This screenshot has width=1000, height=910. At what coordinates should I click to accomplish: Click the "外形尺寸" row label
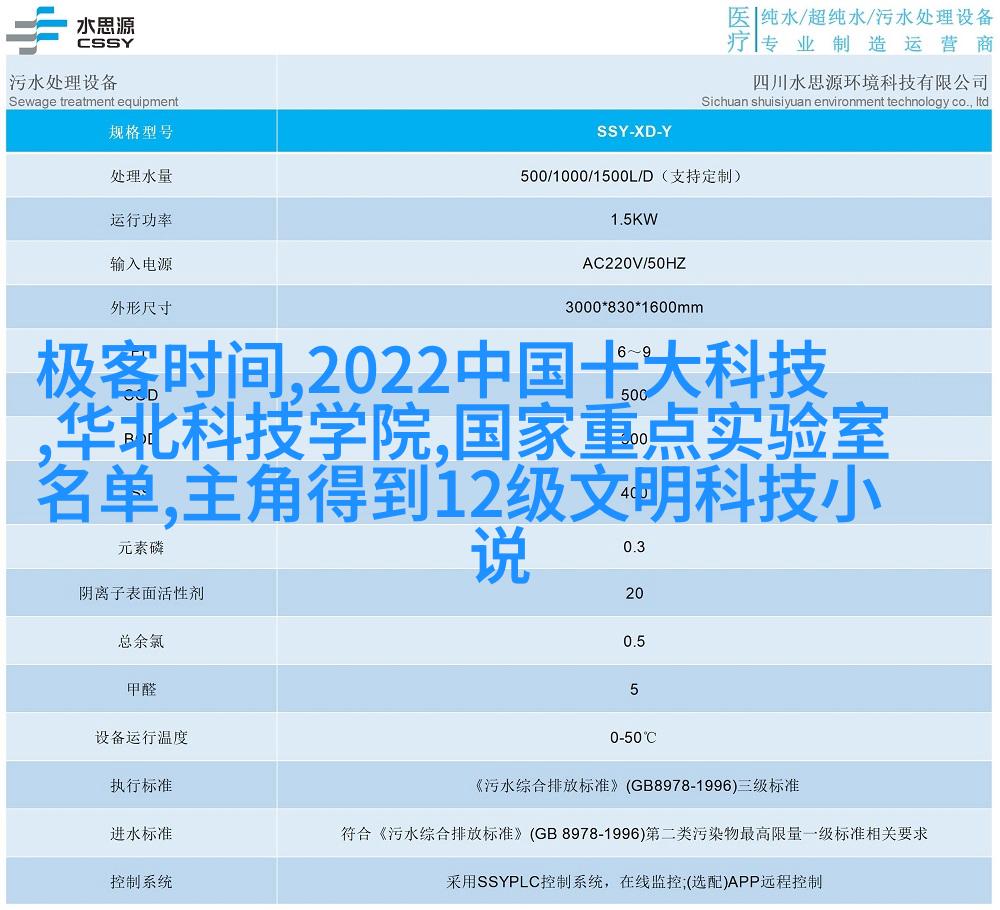point(141,308)
